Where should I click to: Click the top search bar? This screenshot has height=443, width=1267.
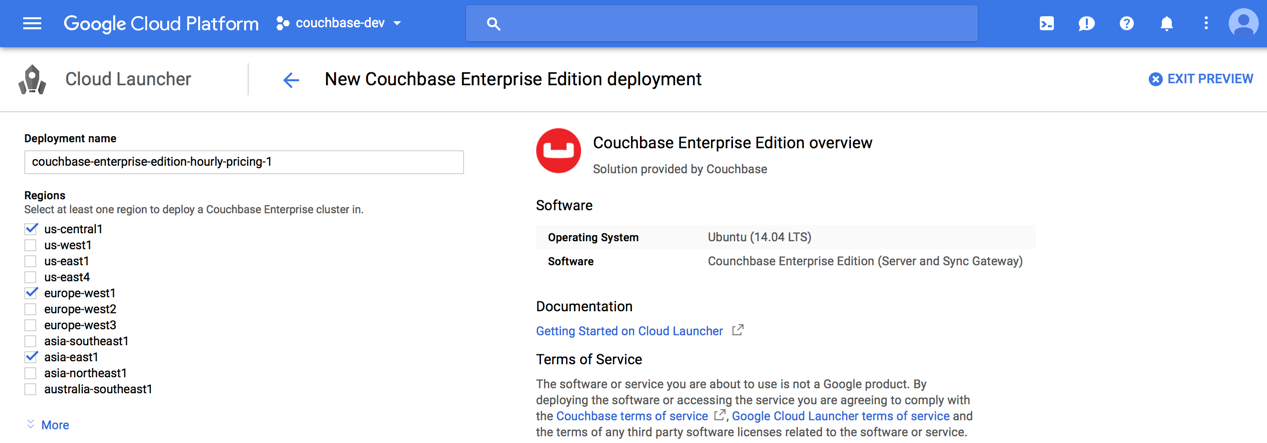(721, 23)
